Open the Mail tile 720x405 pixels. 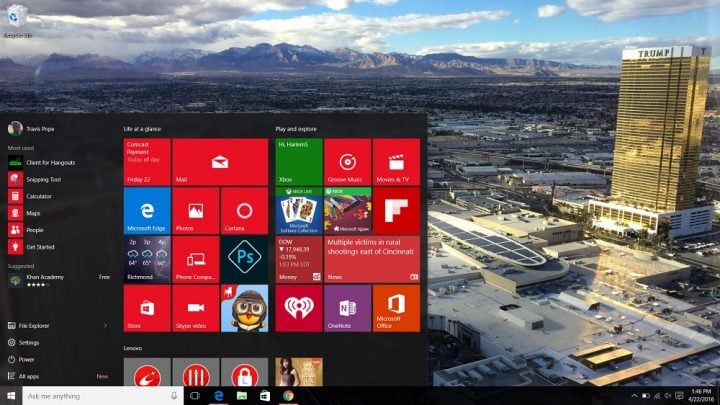(220, 162)
